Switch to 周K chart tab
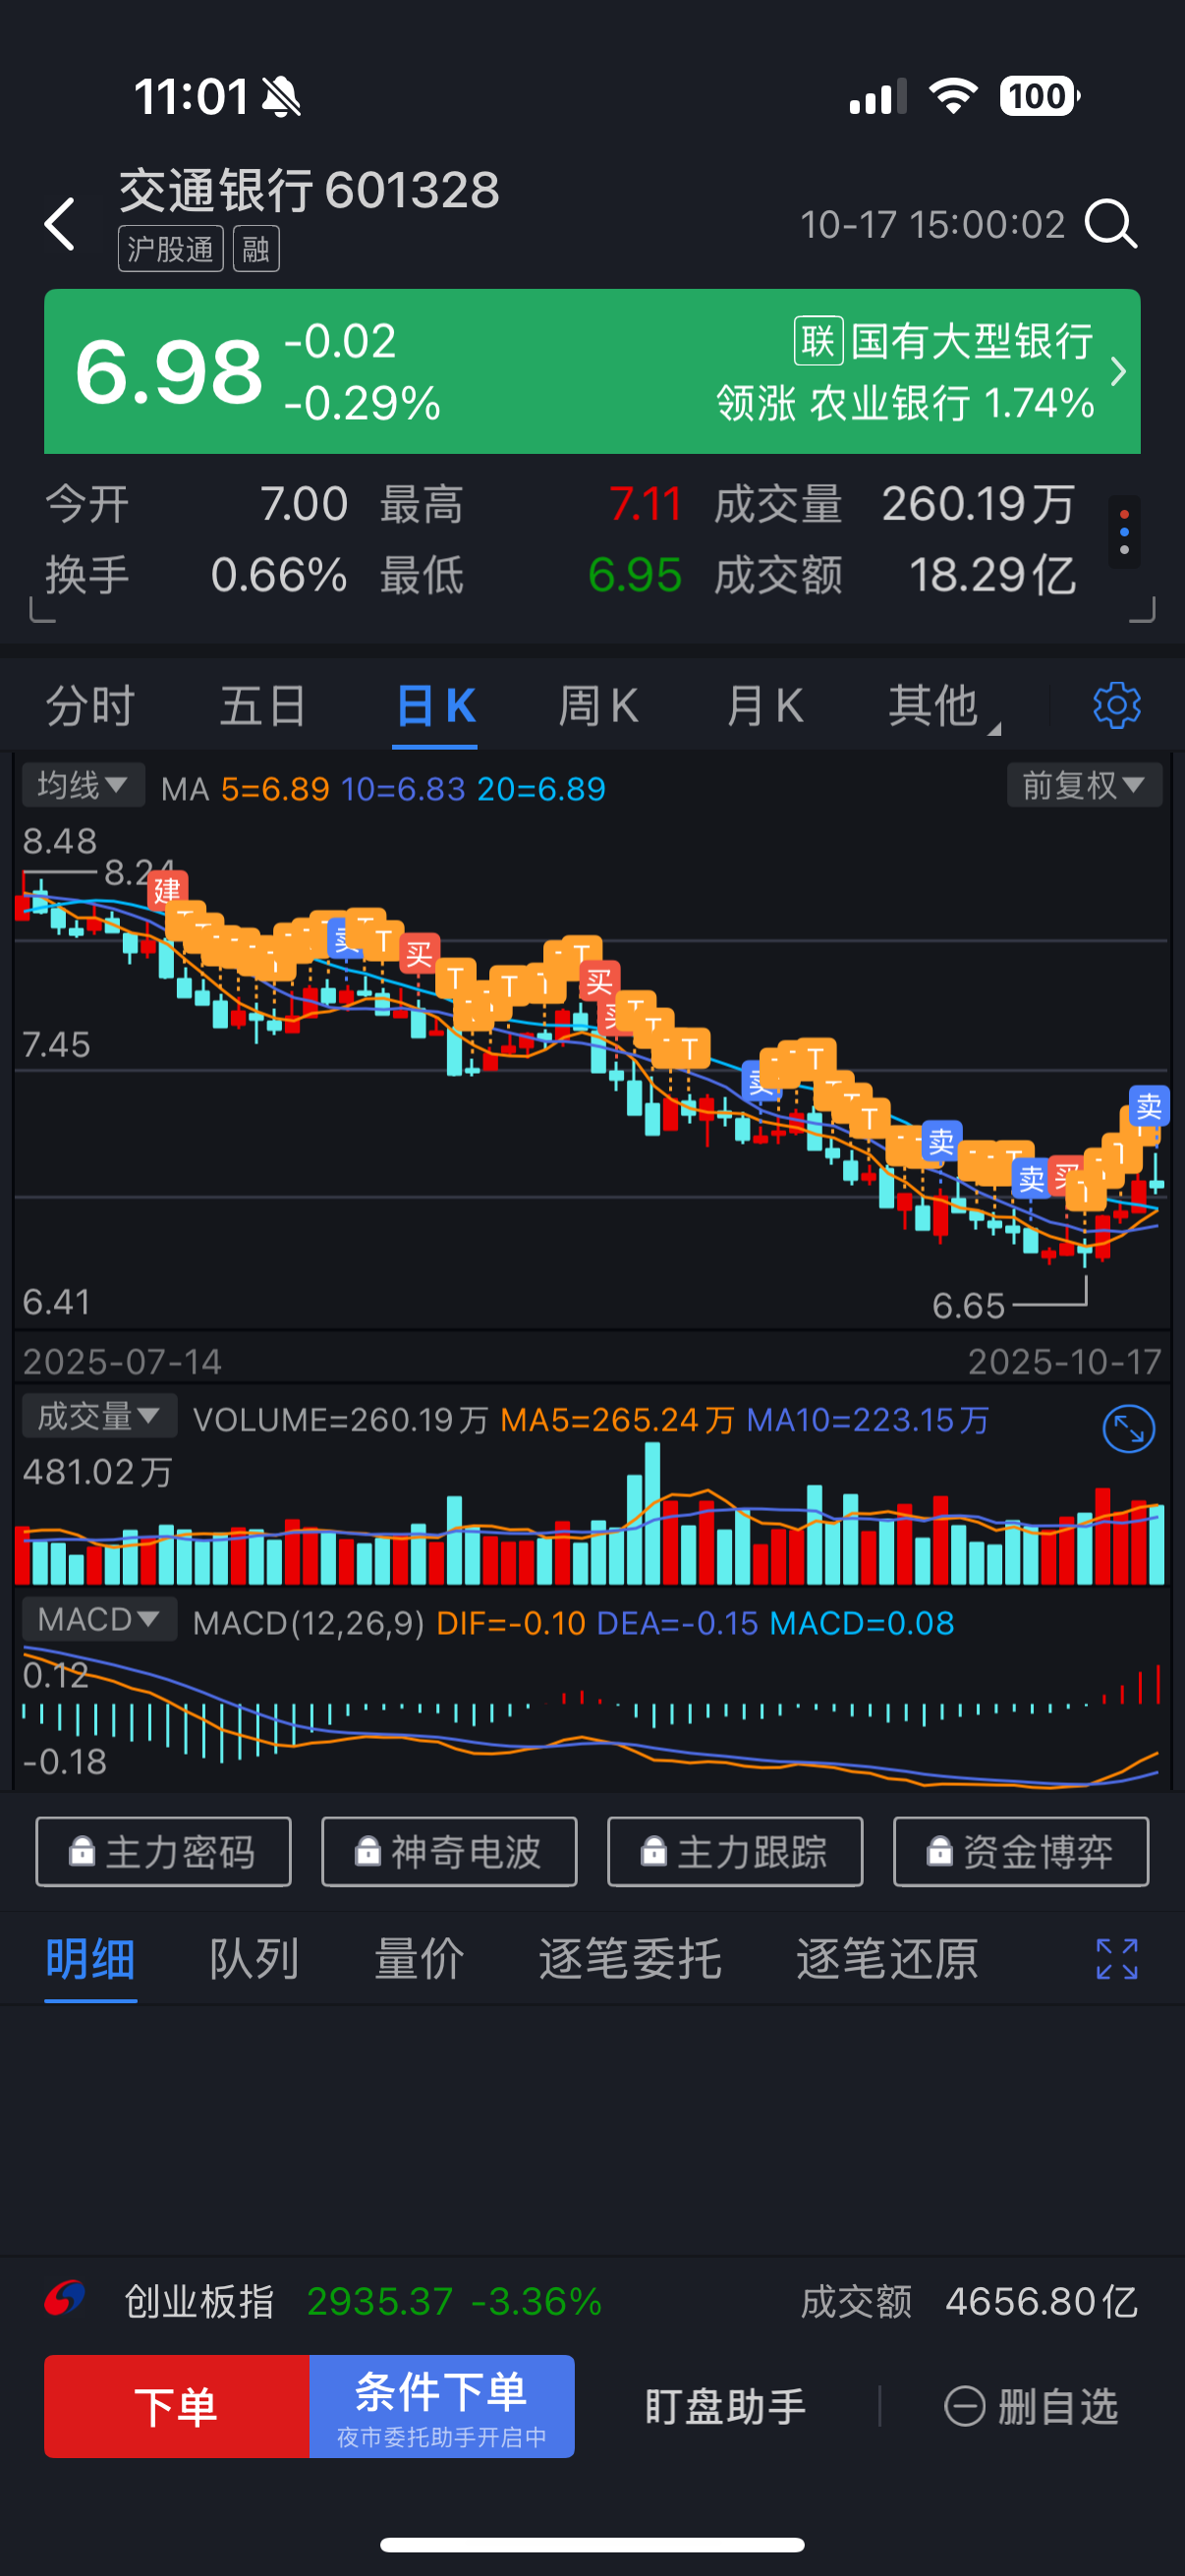The image size is (1185, 2576). (598, 706)
